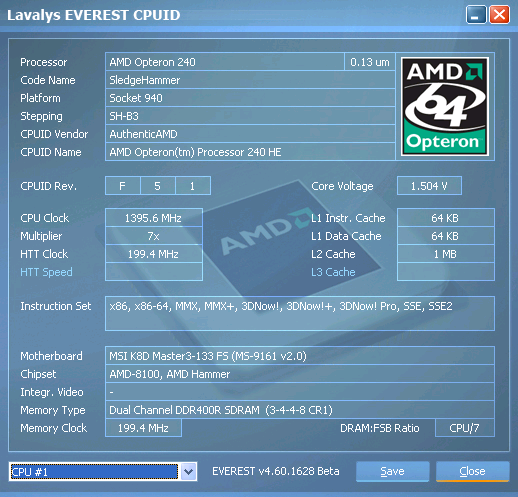Image resolution: width=518 pixels, height=497 pixels.
Task: Click the L2 Cache 1 MB value
Action: point(446,254)
